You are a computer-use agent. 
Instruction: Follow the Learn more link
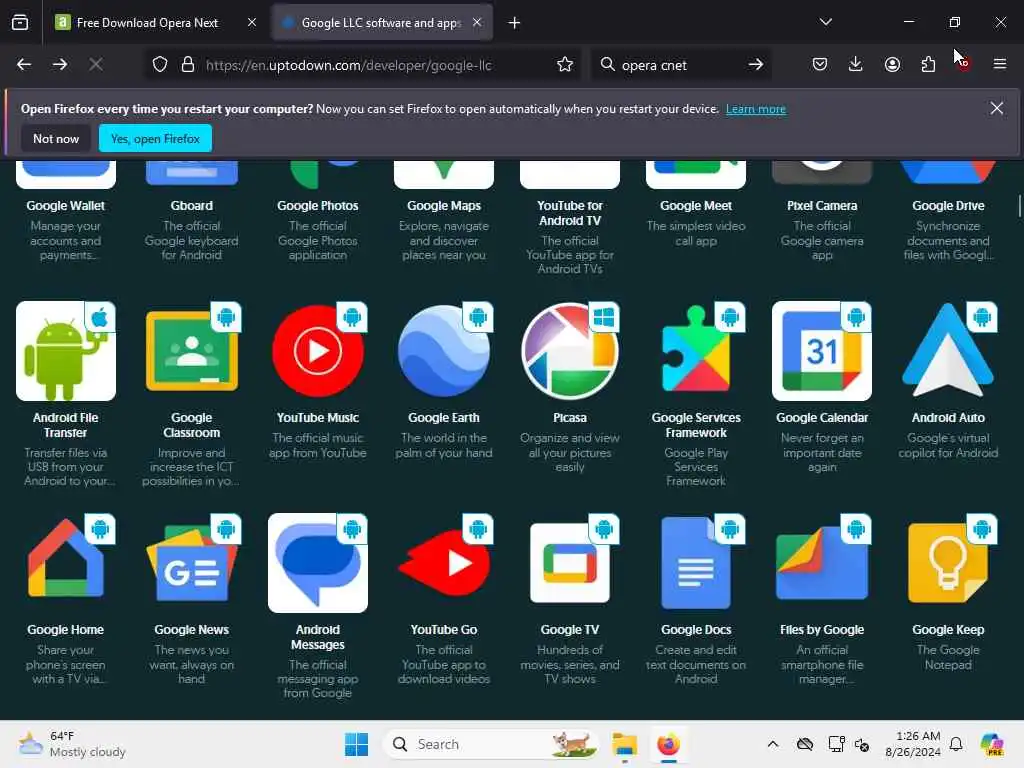tap(756, 109)
